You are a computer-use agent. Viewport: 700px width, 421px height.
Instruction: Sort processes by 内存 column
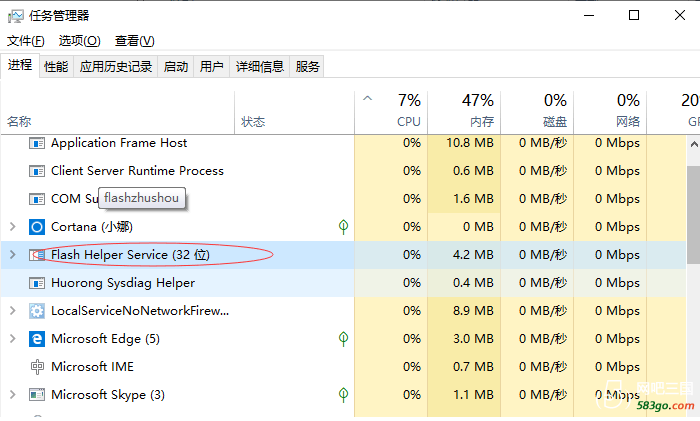(464, 113)
